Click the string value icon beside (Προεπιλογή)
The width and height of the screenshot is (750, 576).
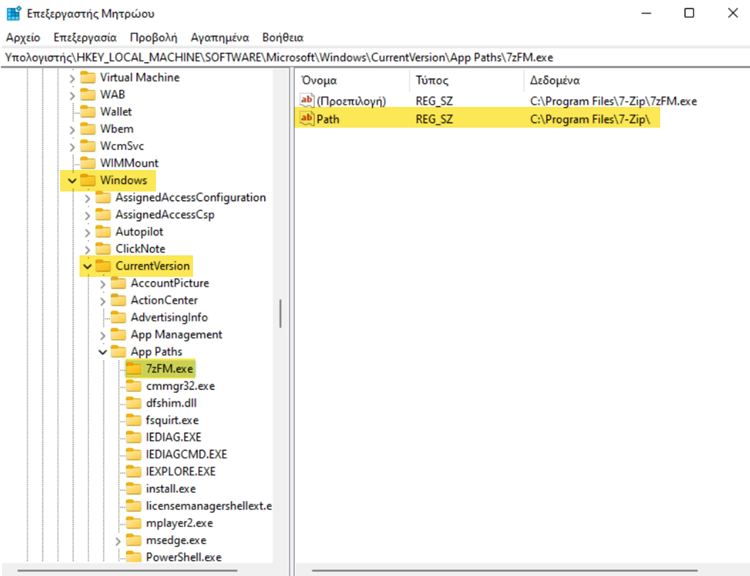point(307,100)
